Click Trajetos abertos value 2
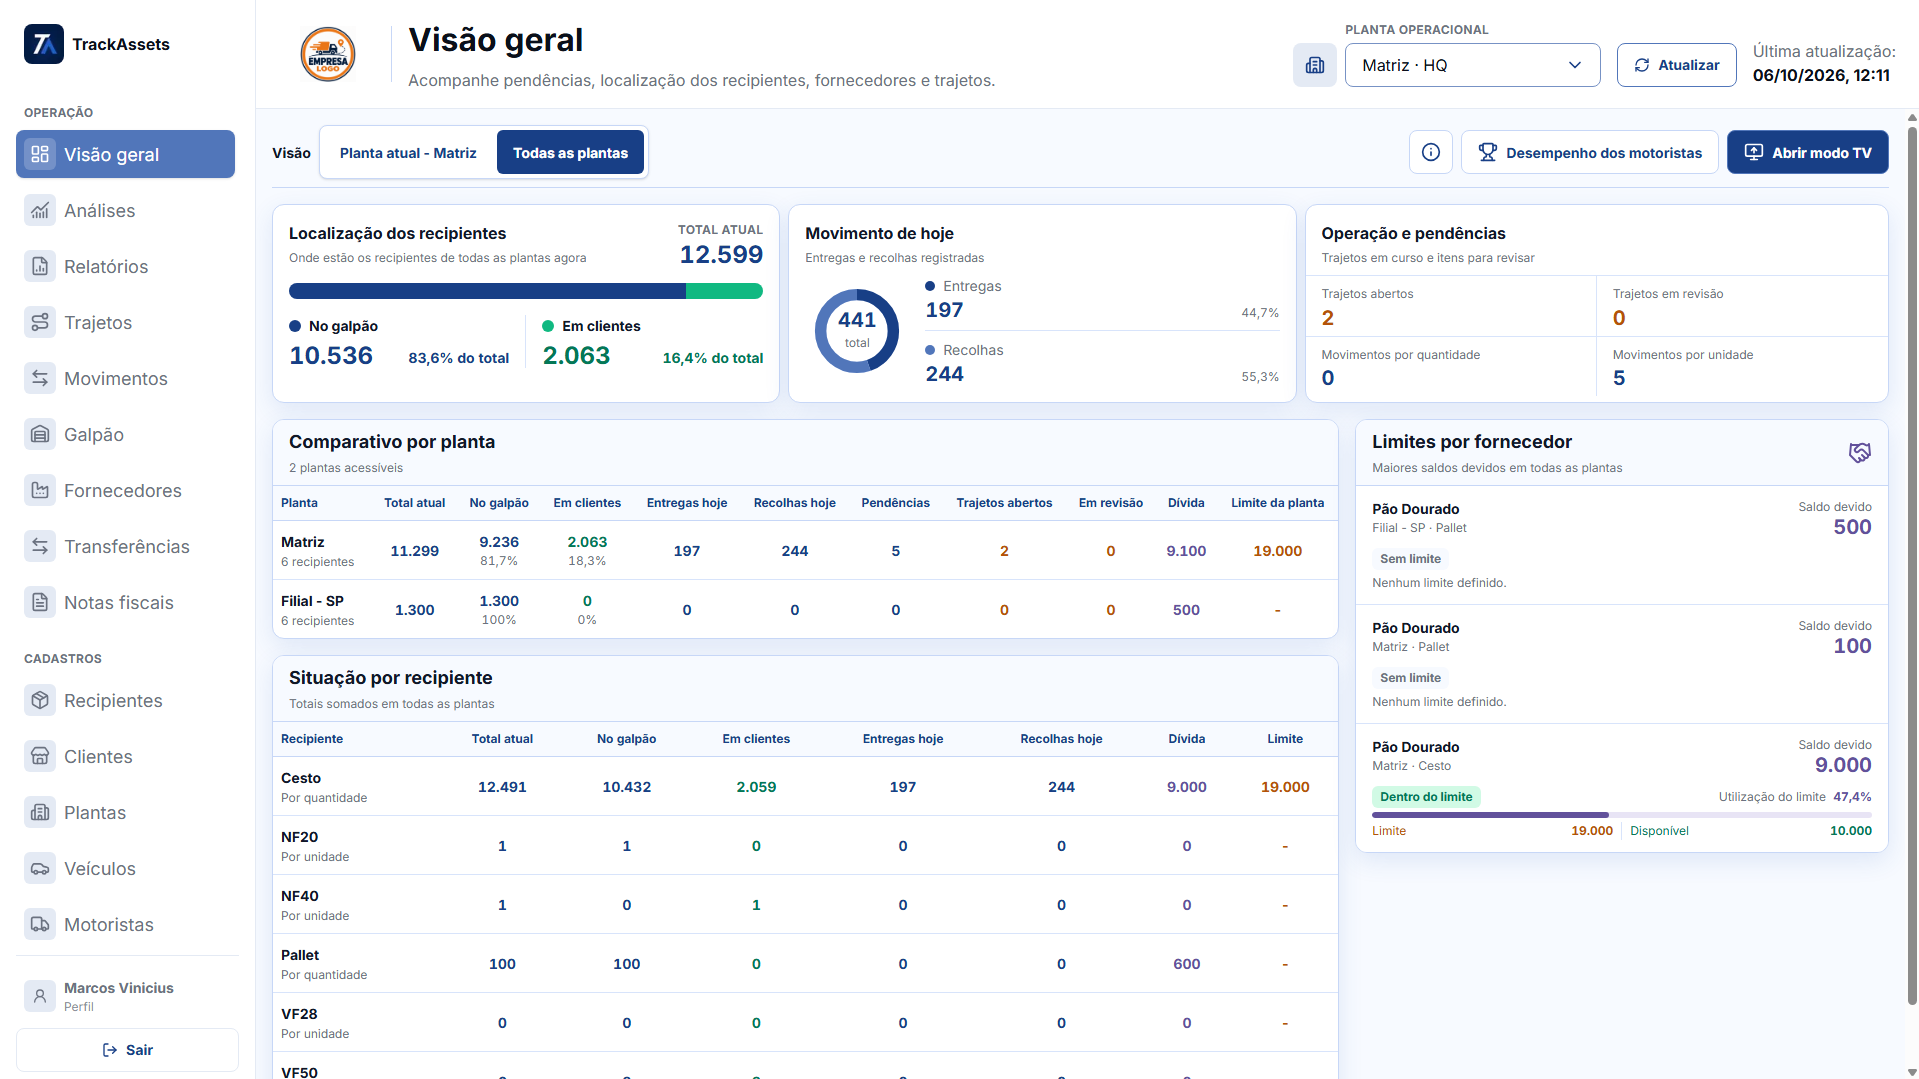 pos(1327,318)
